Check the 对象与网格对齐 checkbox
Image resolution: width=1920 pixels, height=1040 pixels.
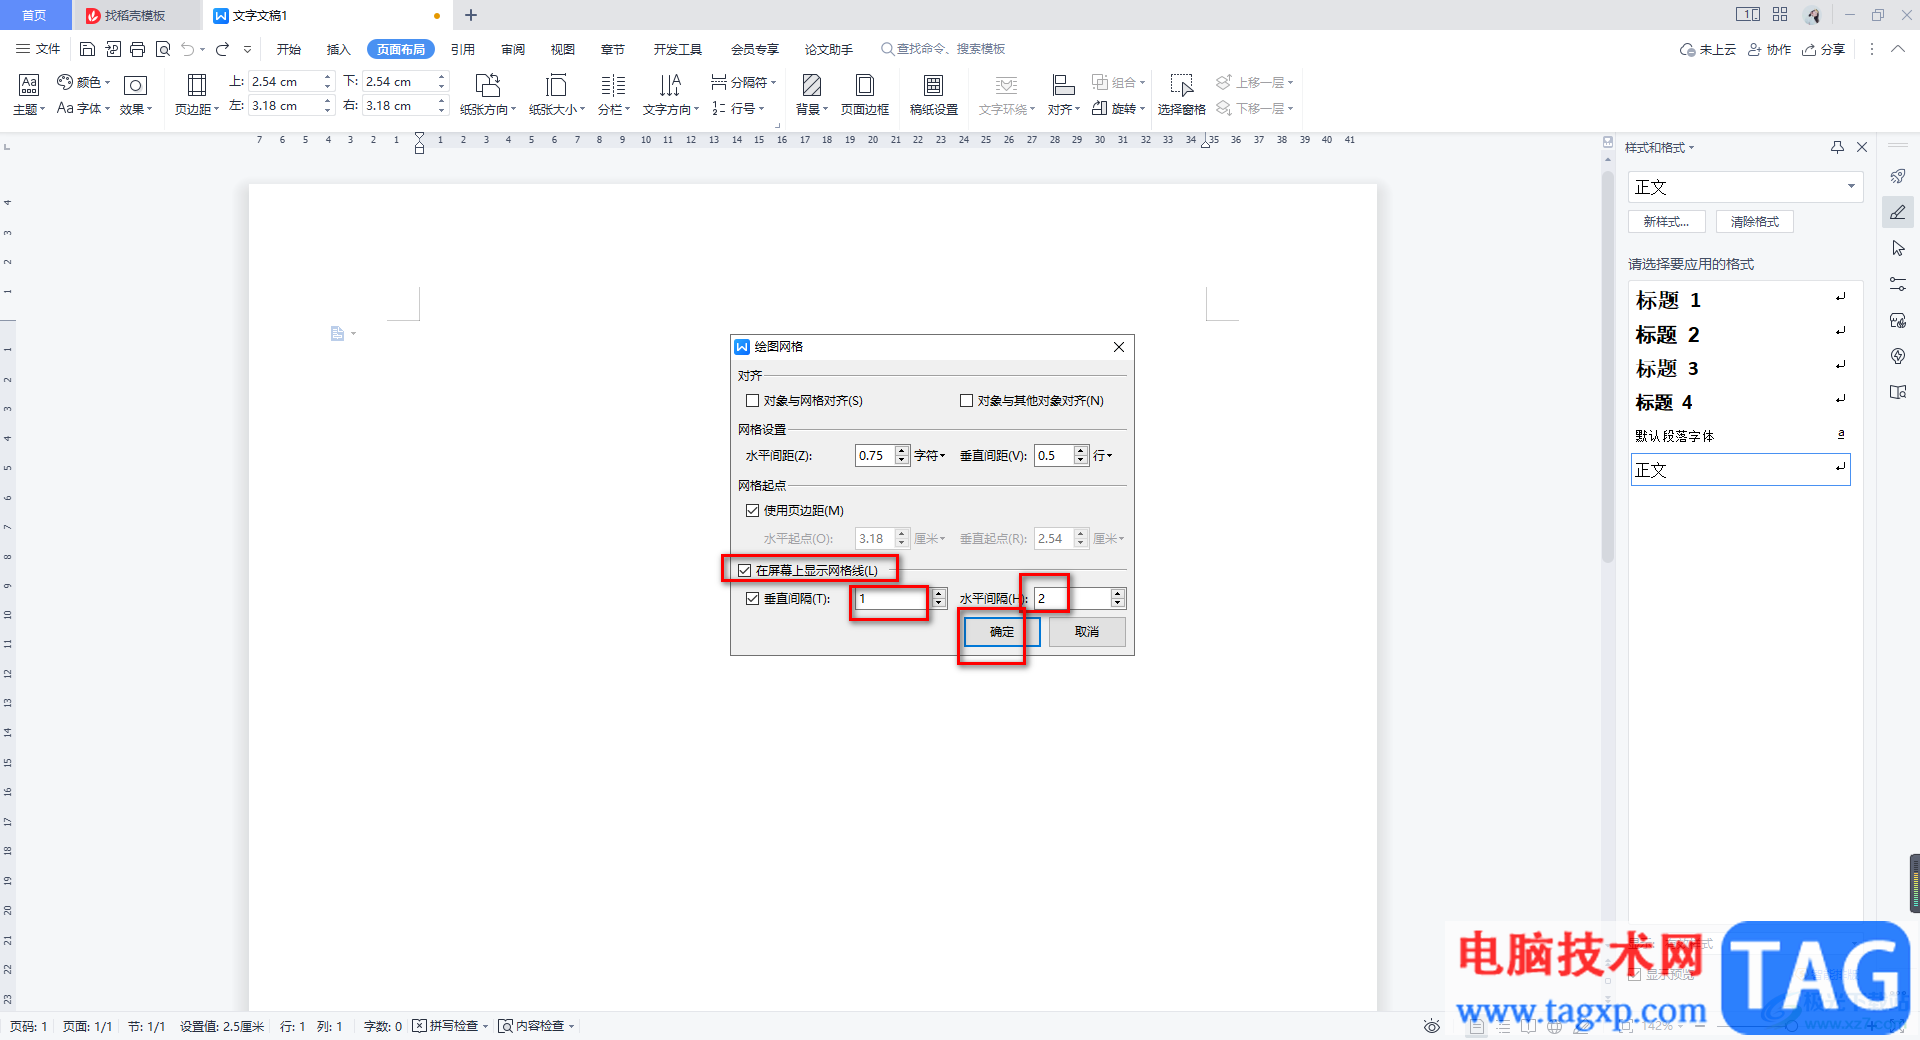tap(752, 401)
